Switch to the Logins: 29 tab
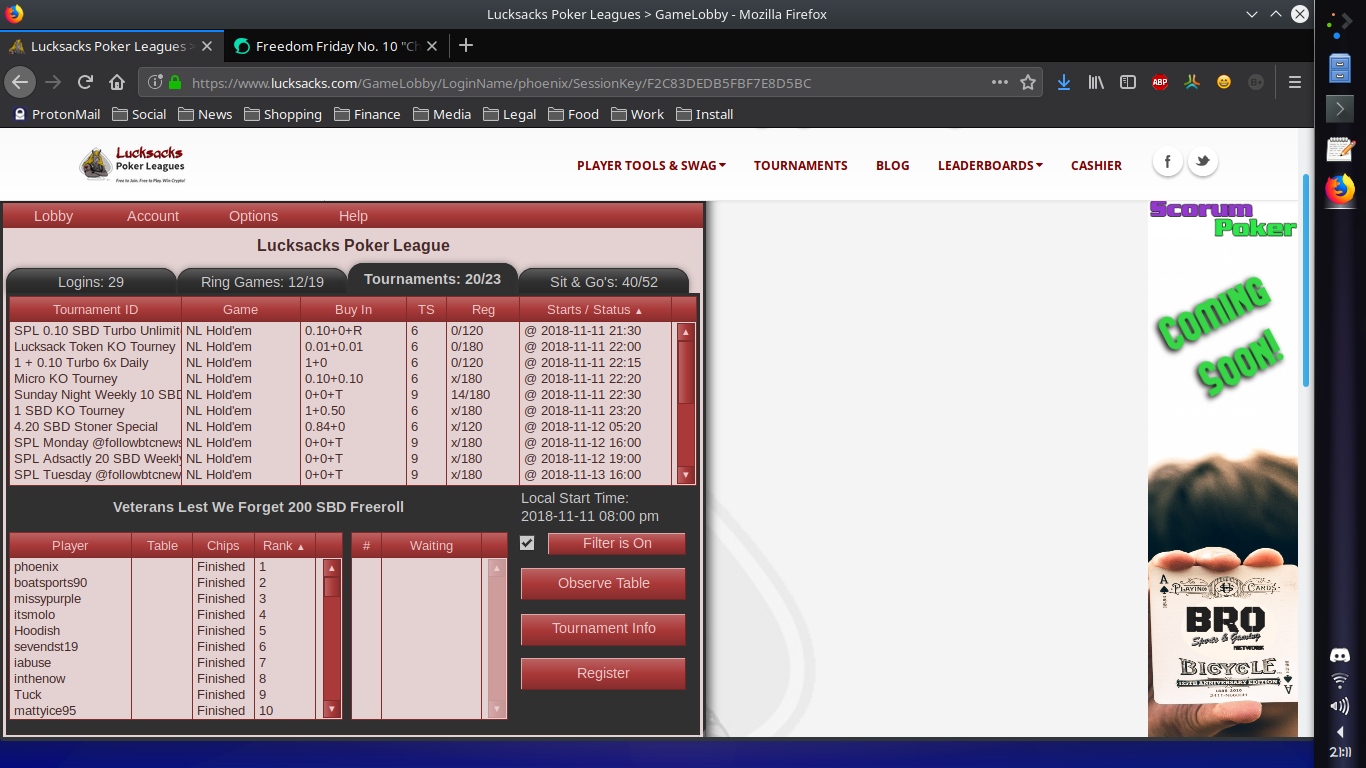1366x768 pixels. click(91, 282)
